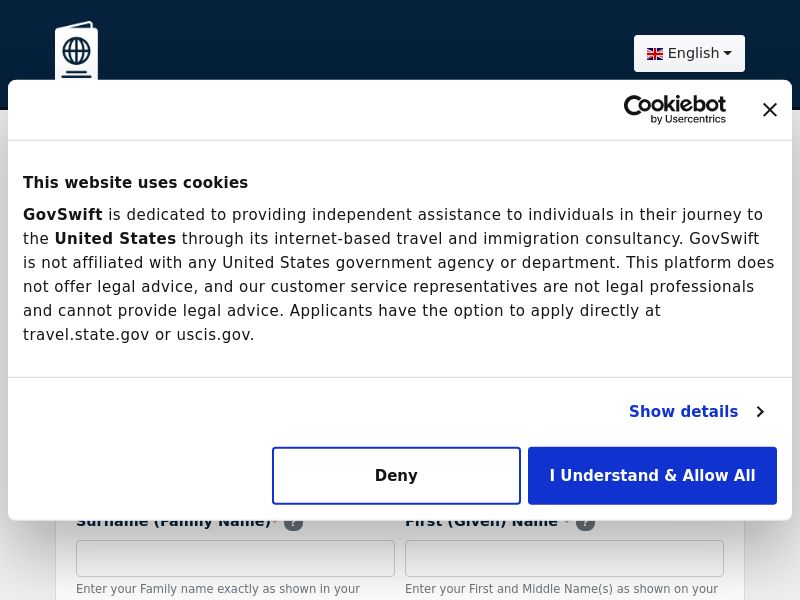Focus the Surname (Family Name) input field
This screenshot has width=800, height=600.
235,559
